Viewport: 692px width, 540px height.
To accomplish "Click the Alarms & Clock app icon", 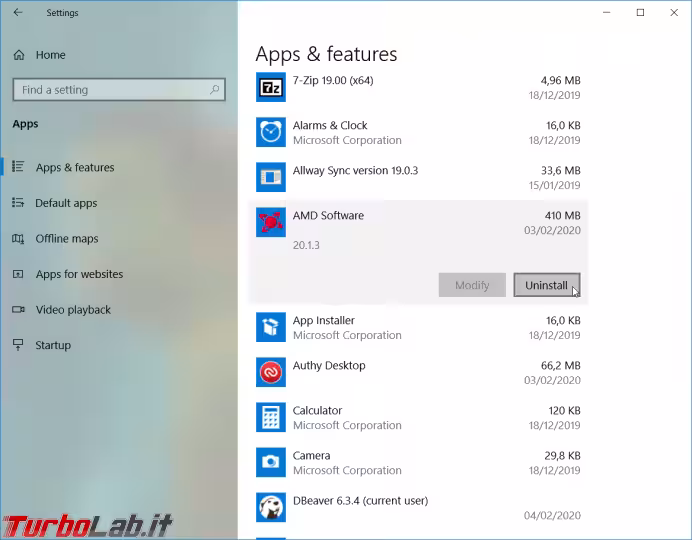I will [x=271, y=132].
